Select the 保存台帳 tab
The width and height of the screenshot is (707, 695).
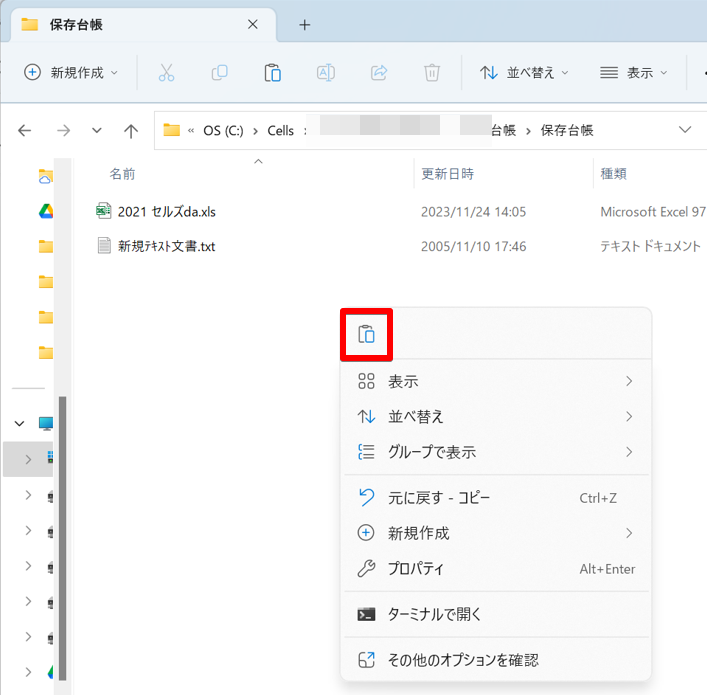click(142, 25)
